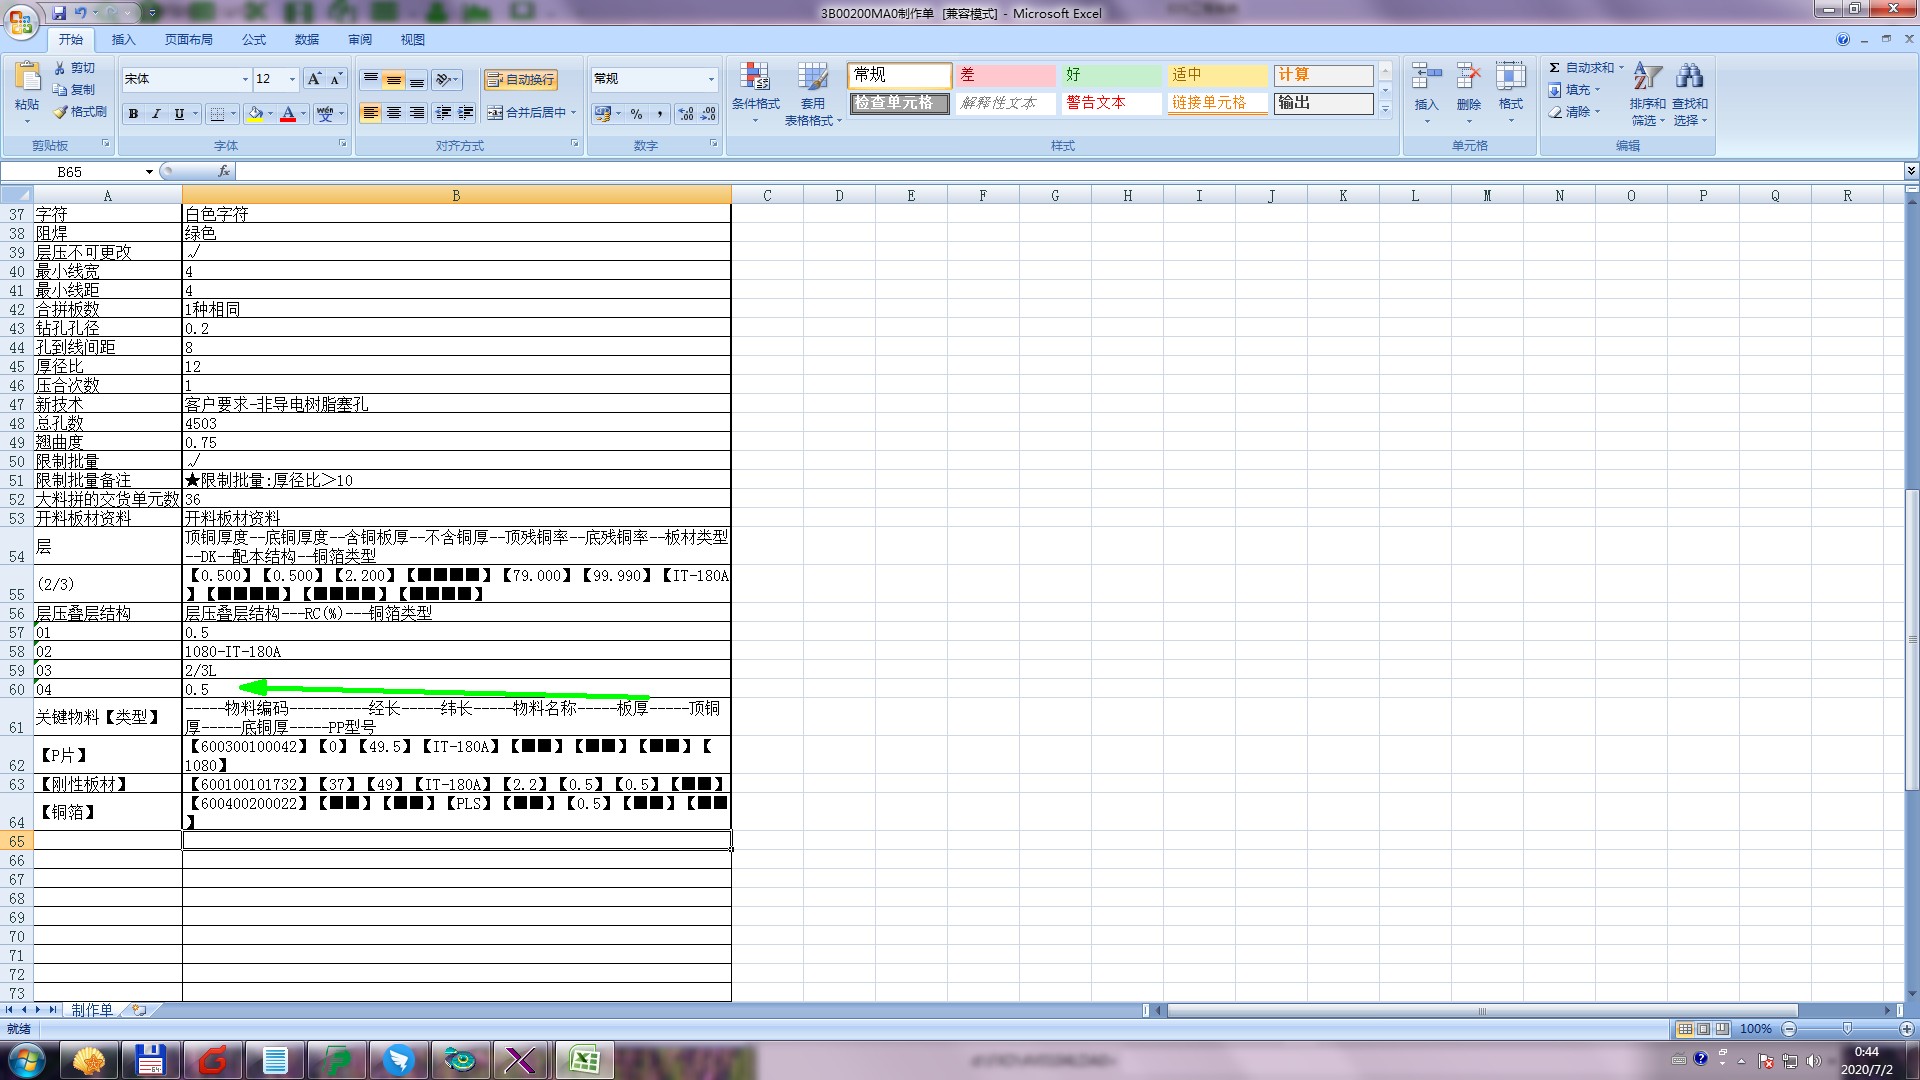
Task: Open the 插入 ribbon tab
Action: click(x=123, y=40)
